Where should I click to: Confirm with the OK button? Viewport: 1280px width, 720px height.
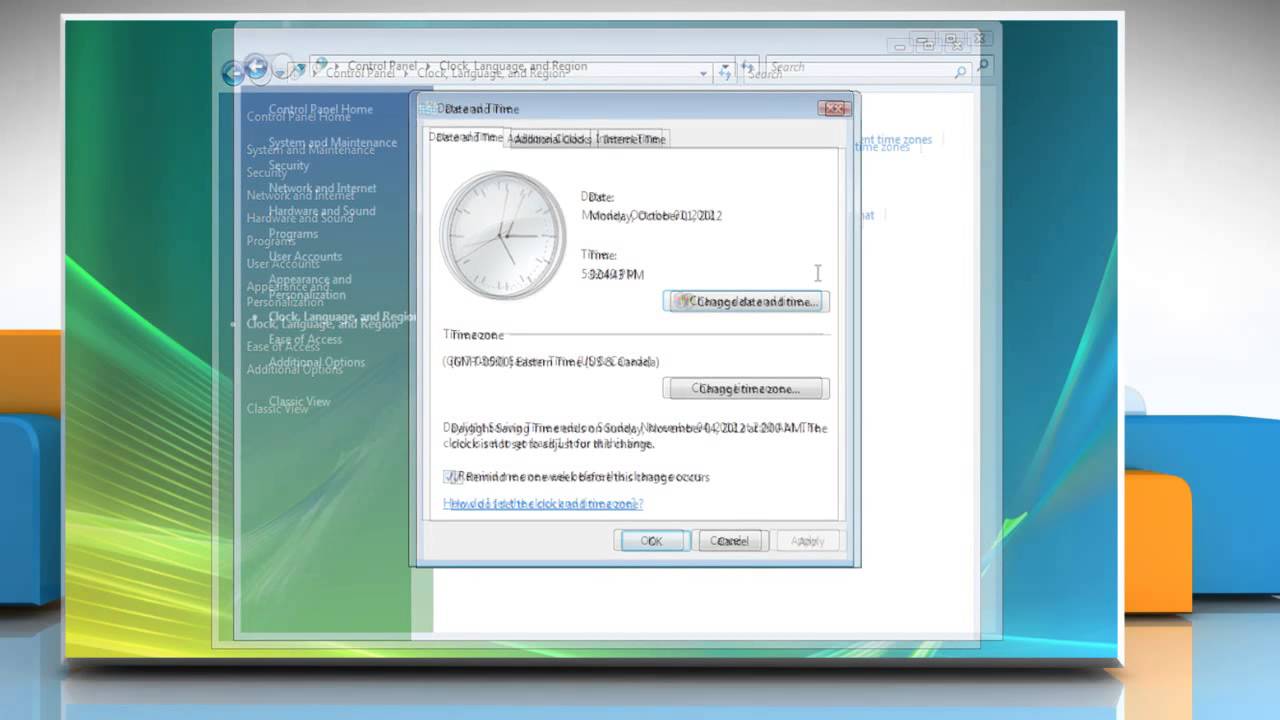(x=652, y=541)
